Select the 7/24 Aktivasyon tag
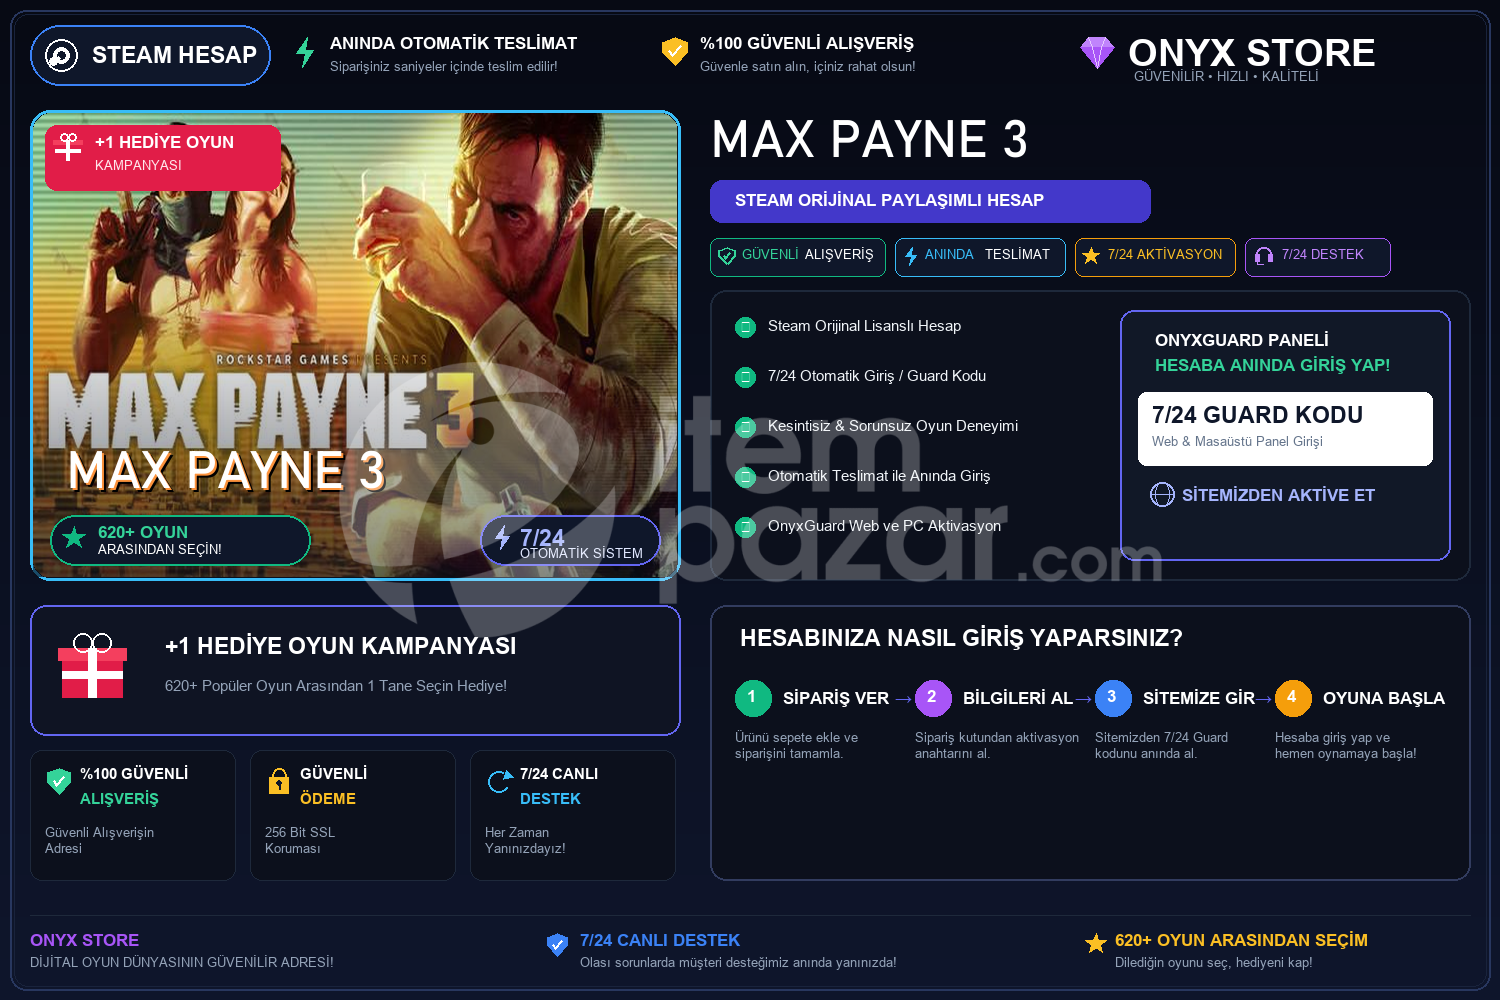Viewport: 1500px width, 1000px height. pos(1155,257)
